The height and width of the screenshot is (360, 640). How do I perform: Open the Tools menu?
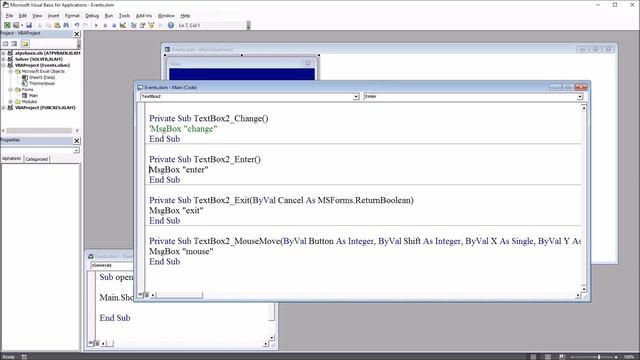[x=124, y=16]
